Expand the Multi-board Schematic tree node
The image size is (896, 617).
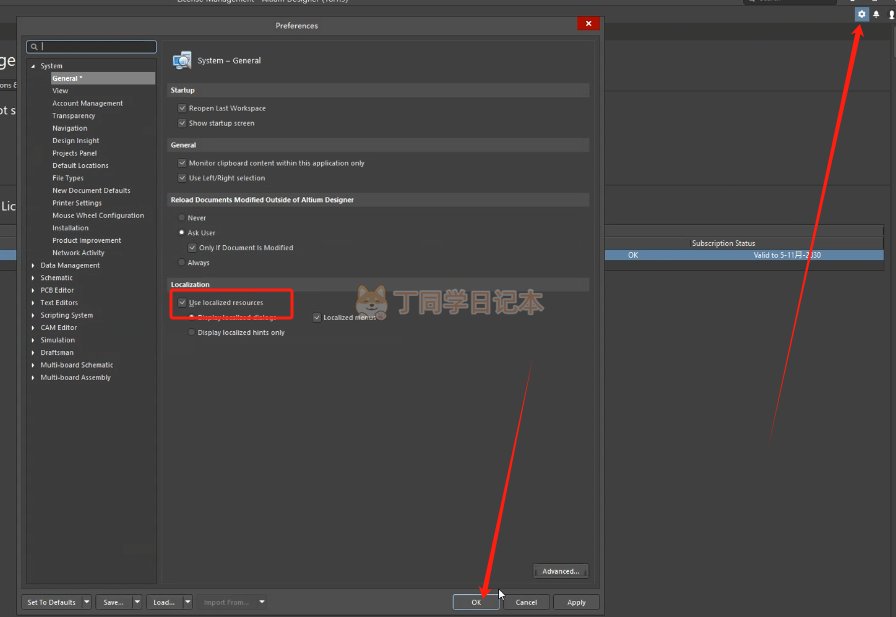coord(33,365)
